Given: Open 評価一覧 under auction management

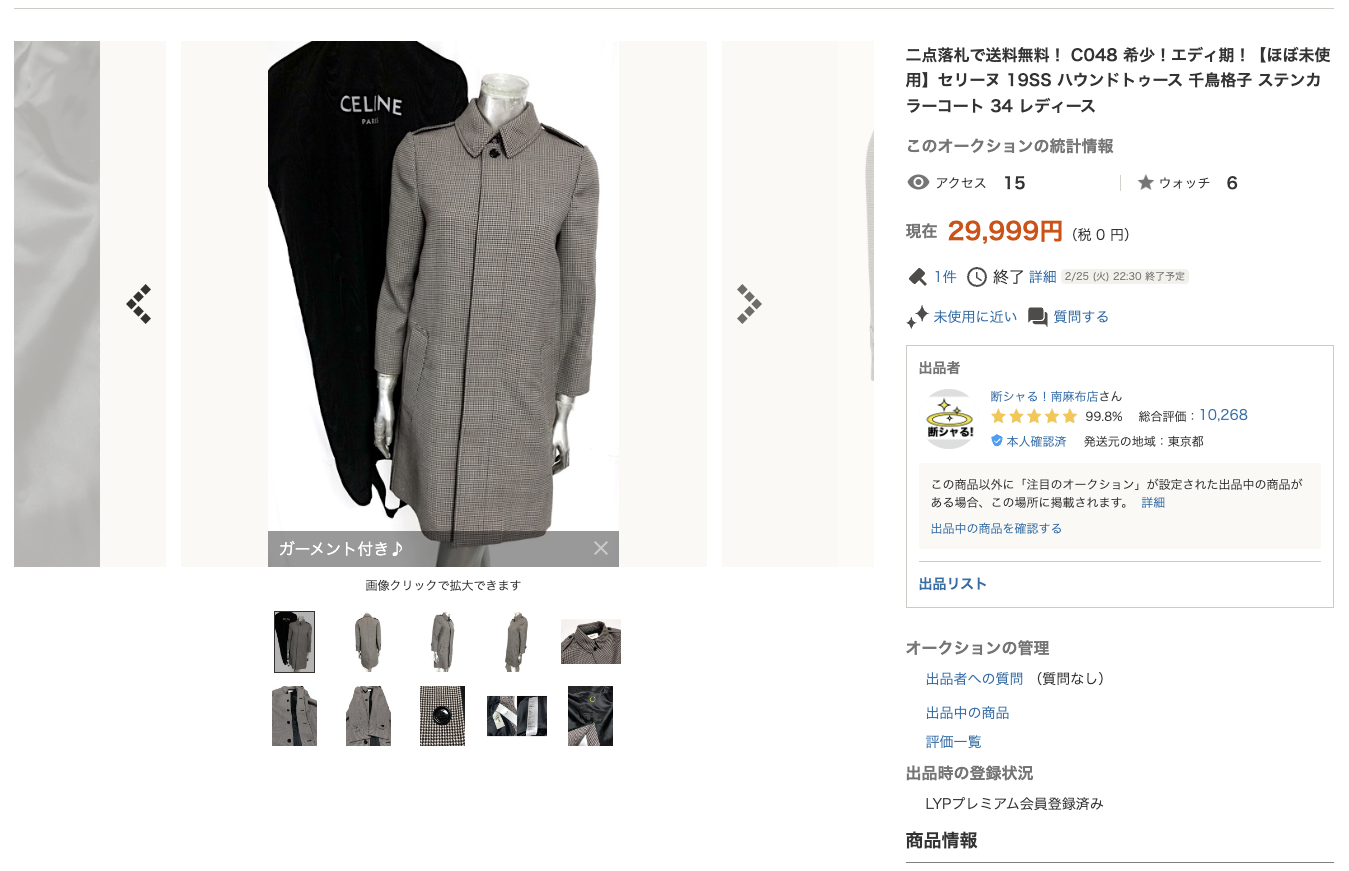Looking at the screenshot, I should 954,742.
